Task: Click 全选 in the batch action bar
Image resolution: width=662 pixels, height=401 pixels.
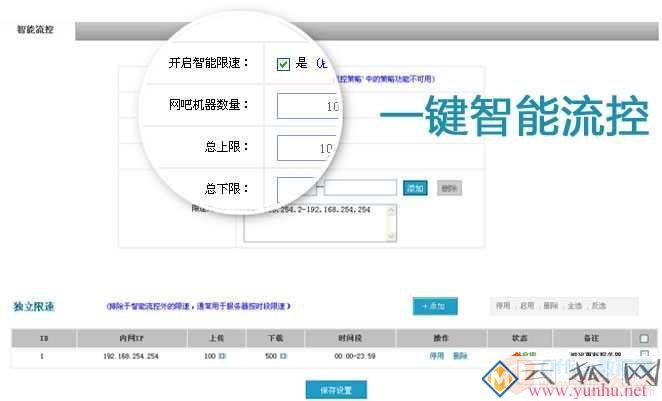Action: 575,306
